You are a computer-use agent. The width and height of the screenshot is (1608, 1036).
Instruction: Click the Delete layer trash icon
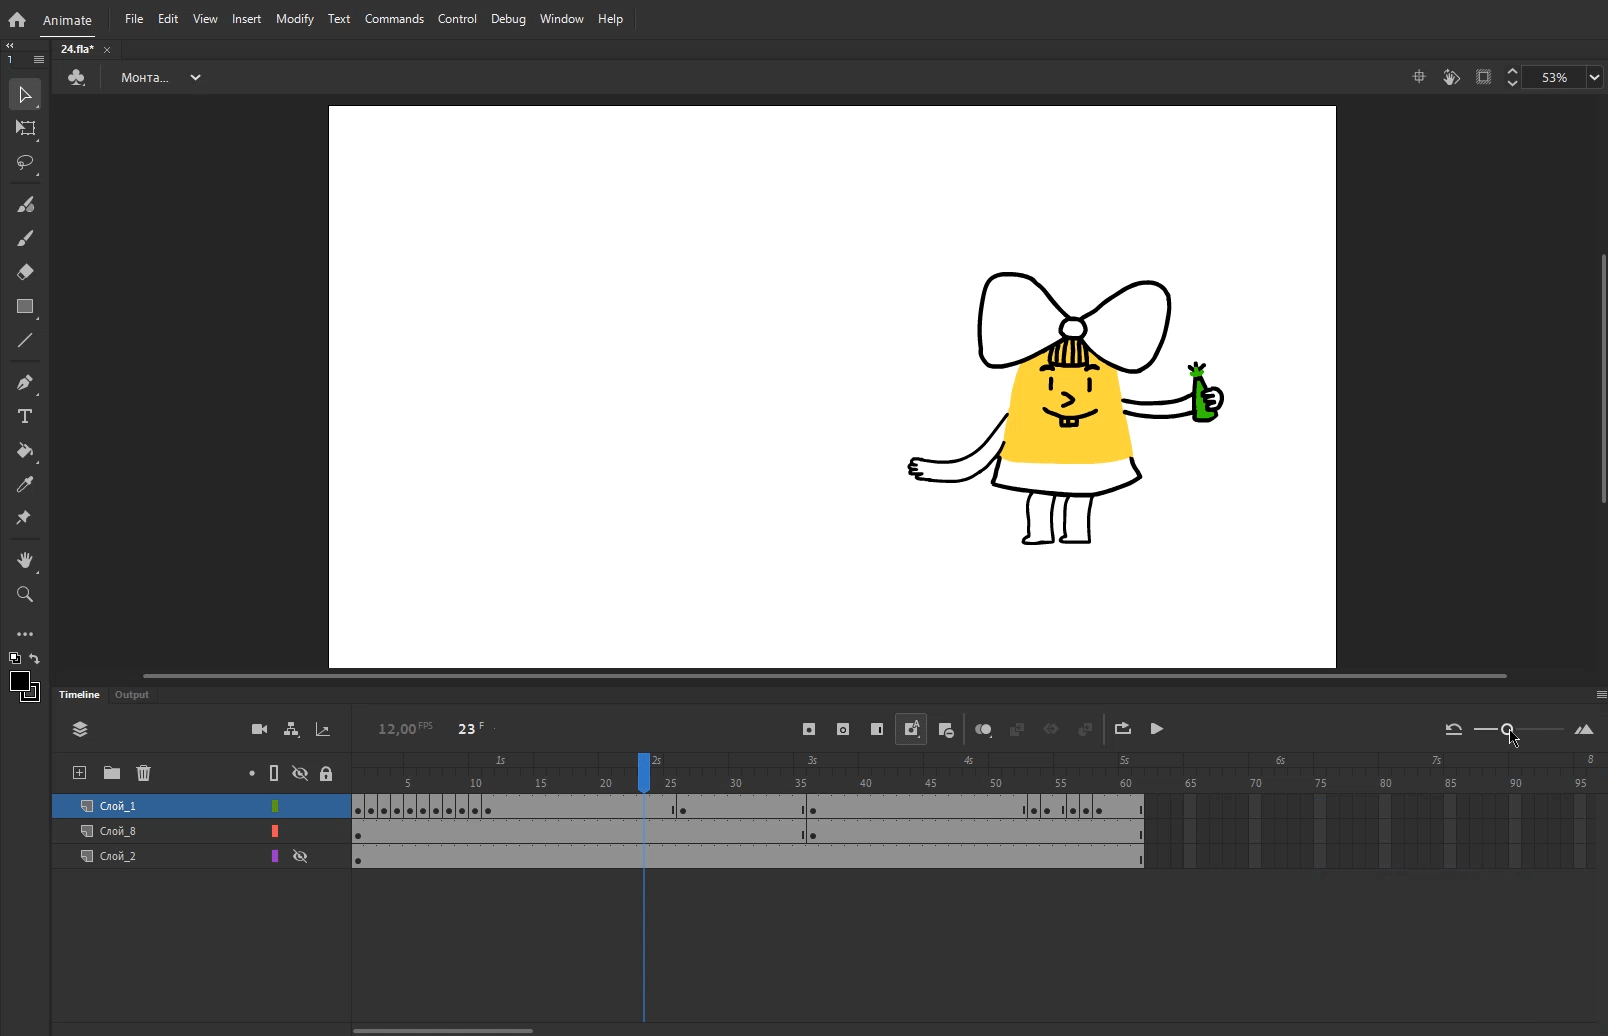(144, 773)
